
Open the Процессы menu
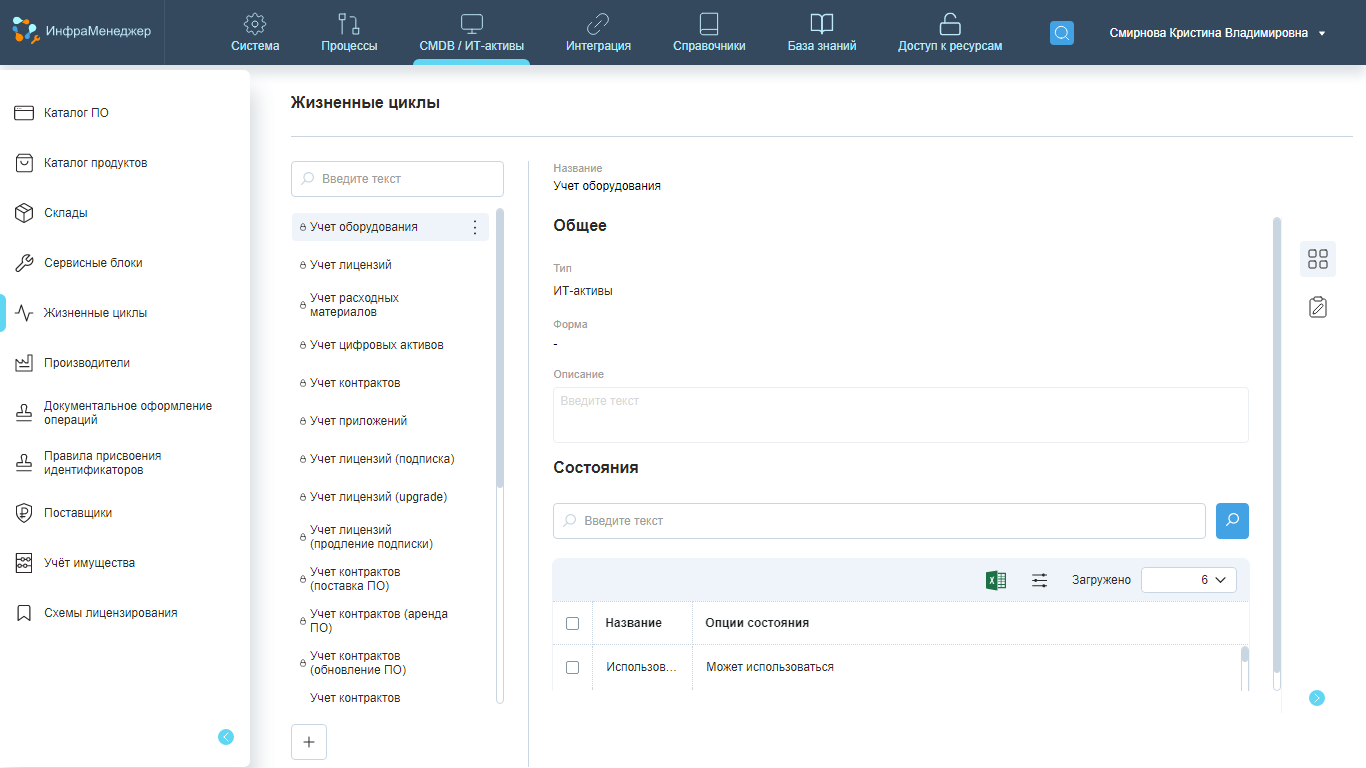pyautogui.click(x=349, y=33)
